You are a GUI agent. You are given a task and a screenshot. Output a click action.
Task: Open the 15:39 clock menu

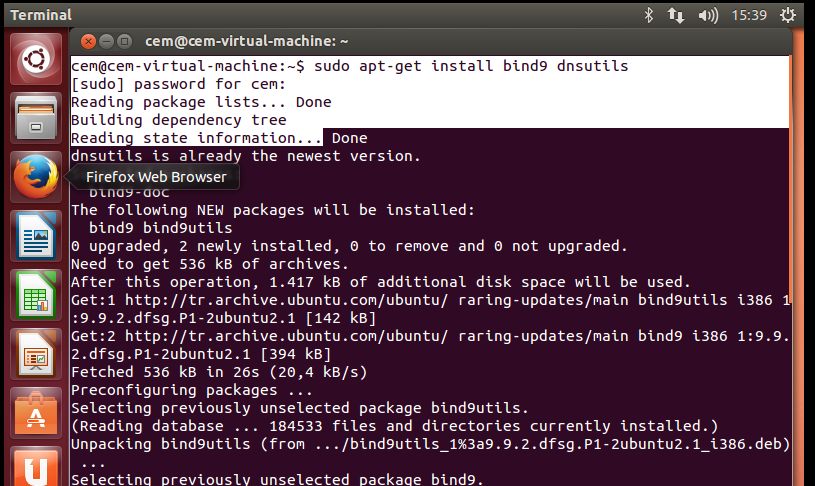(749, 15)
